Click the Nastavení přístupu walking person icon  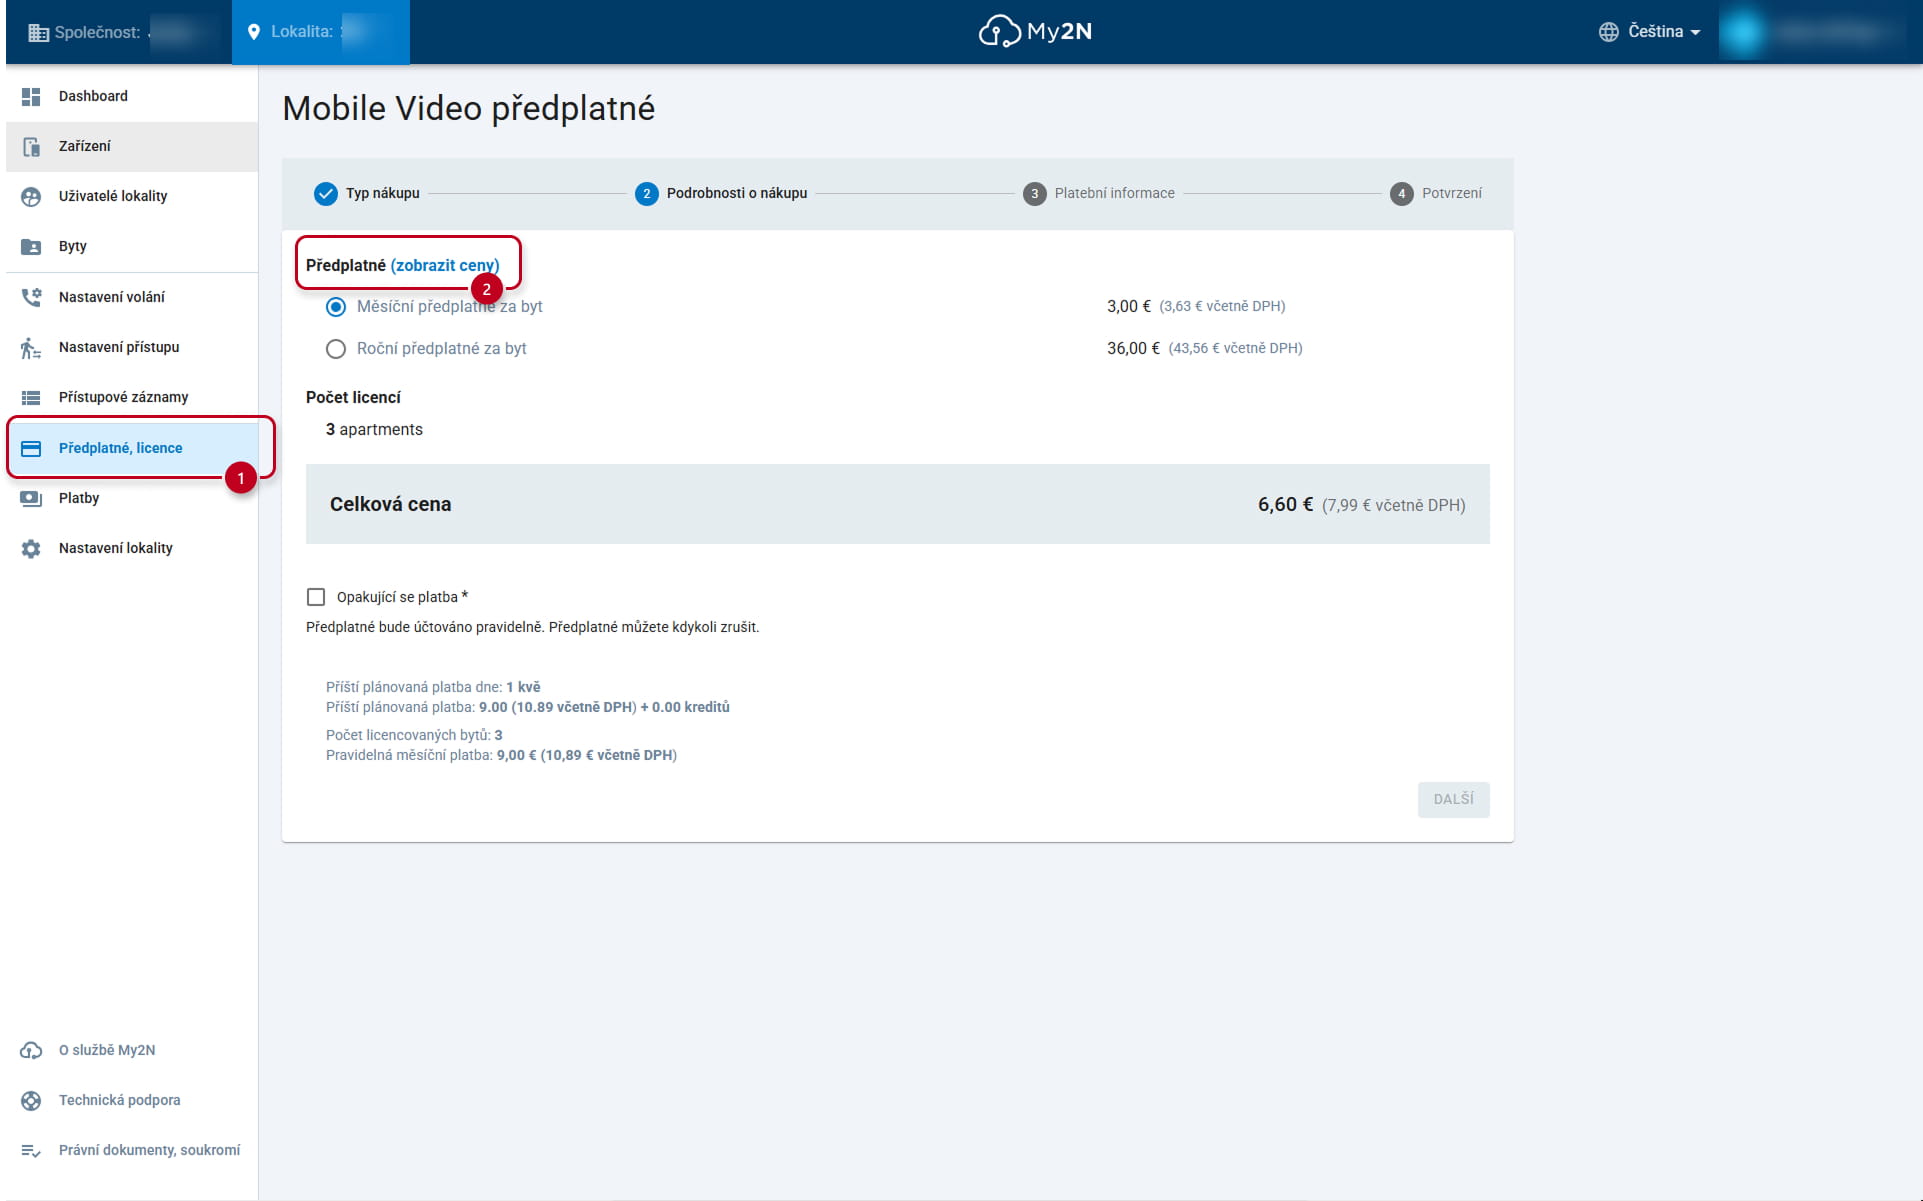click(31, 347)
